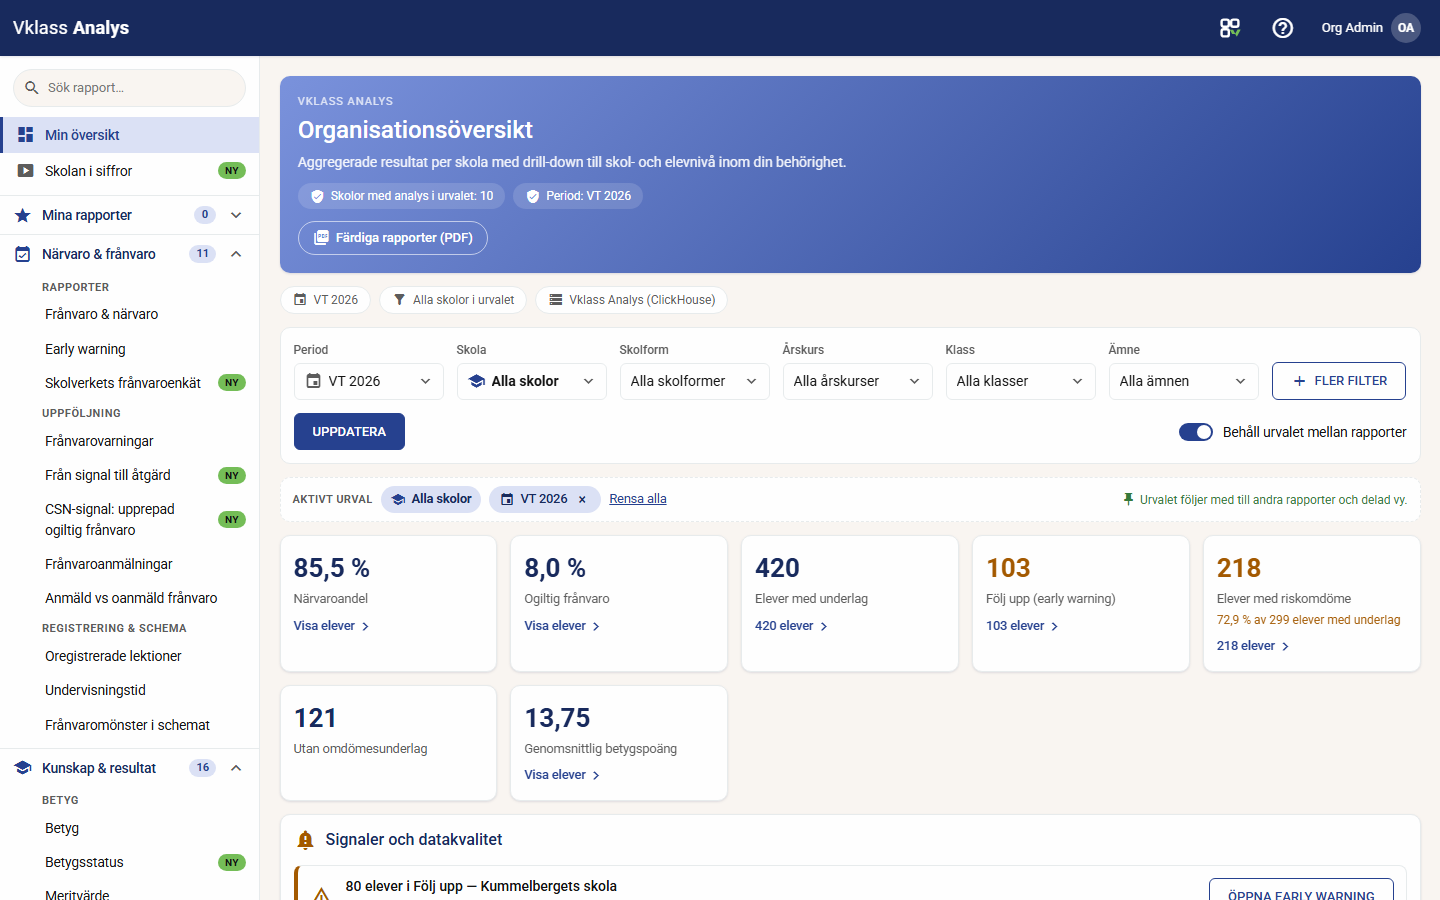Open the Klass dropdown
This screenshot has height=900, width=1440.
point(1021,381)
